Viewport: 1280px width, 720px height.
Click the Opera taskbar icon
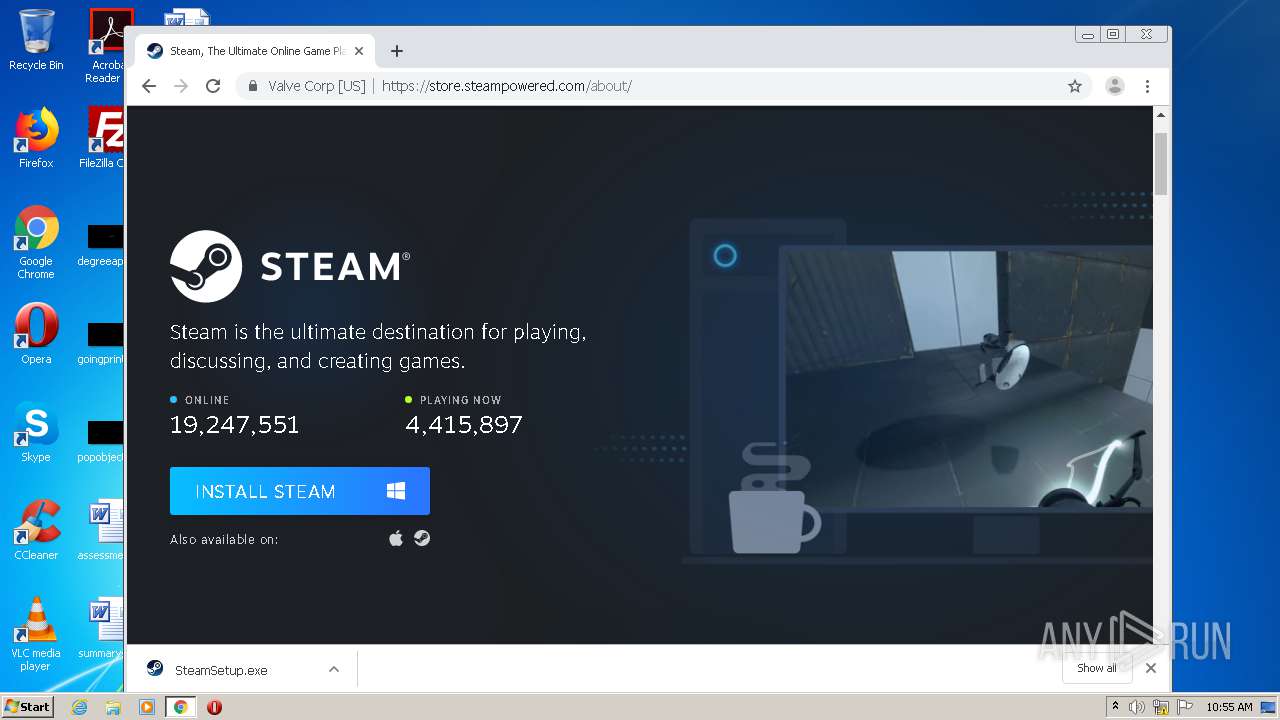click(x=214, y=707)
